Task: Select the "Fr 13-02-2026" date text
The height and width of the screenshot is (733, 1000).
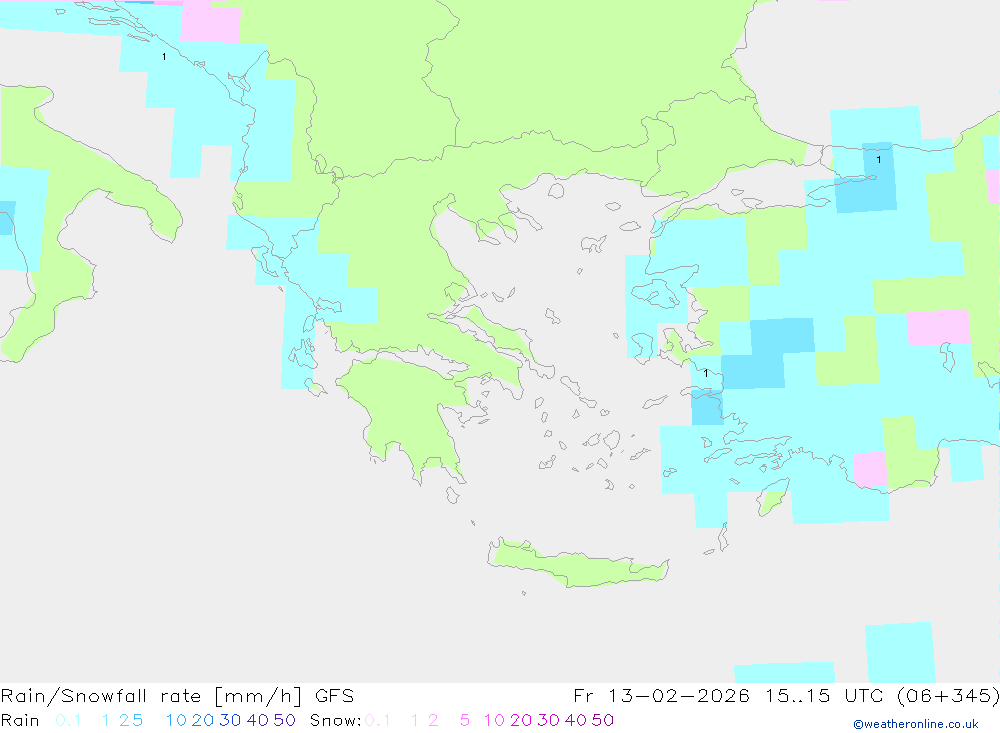Action: coord(661,696)
